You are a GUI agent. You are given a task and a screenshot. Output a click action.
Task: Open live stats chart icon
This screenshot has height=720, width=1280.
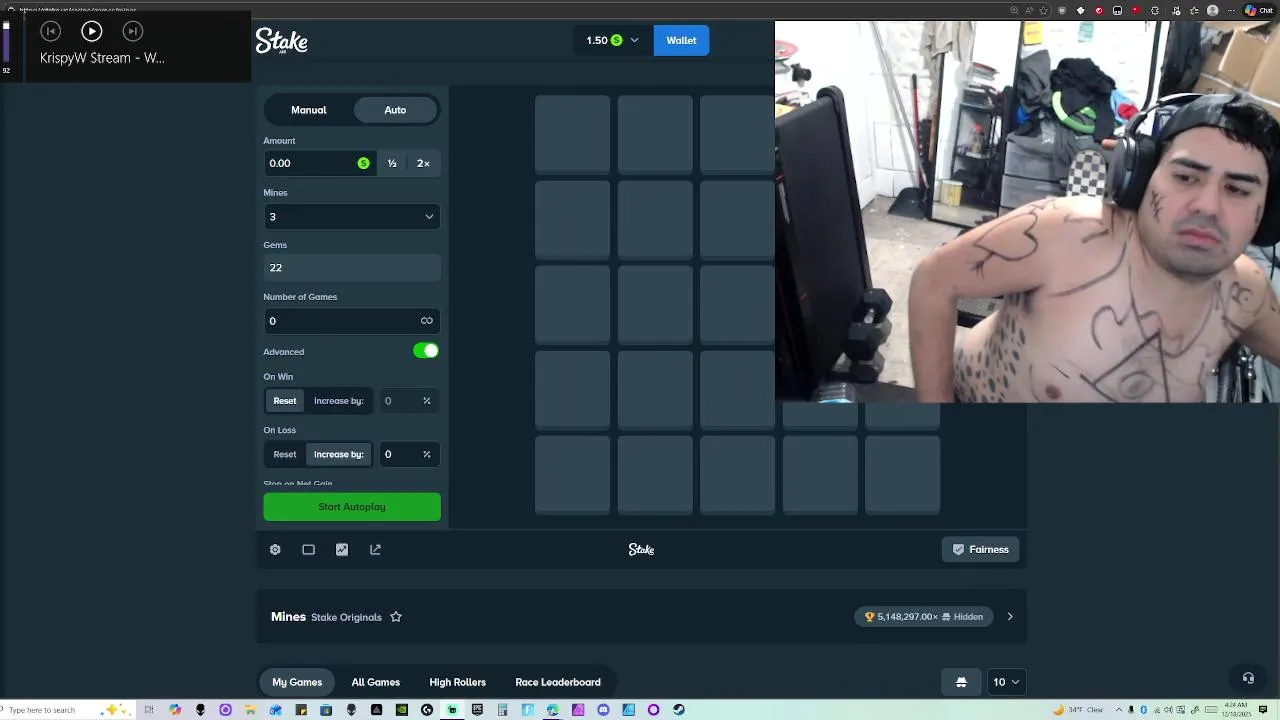pyautogui.click(x=342, y=549)
